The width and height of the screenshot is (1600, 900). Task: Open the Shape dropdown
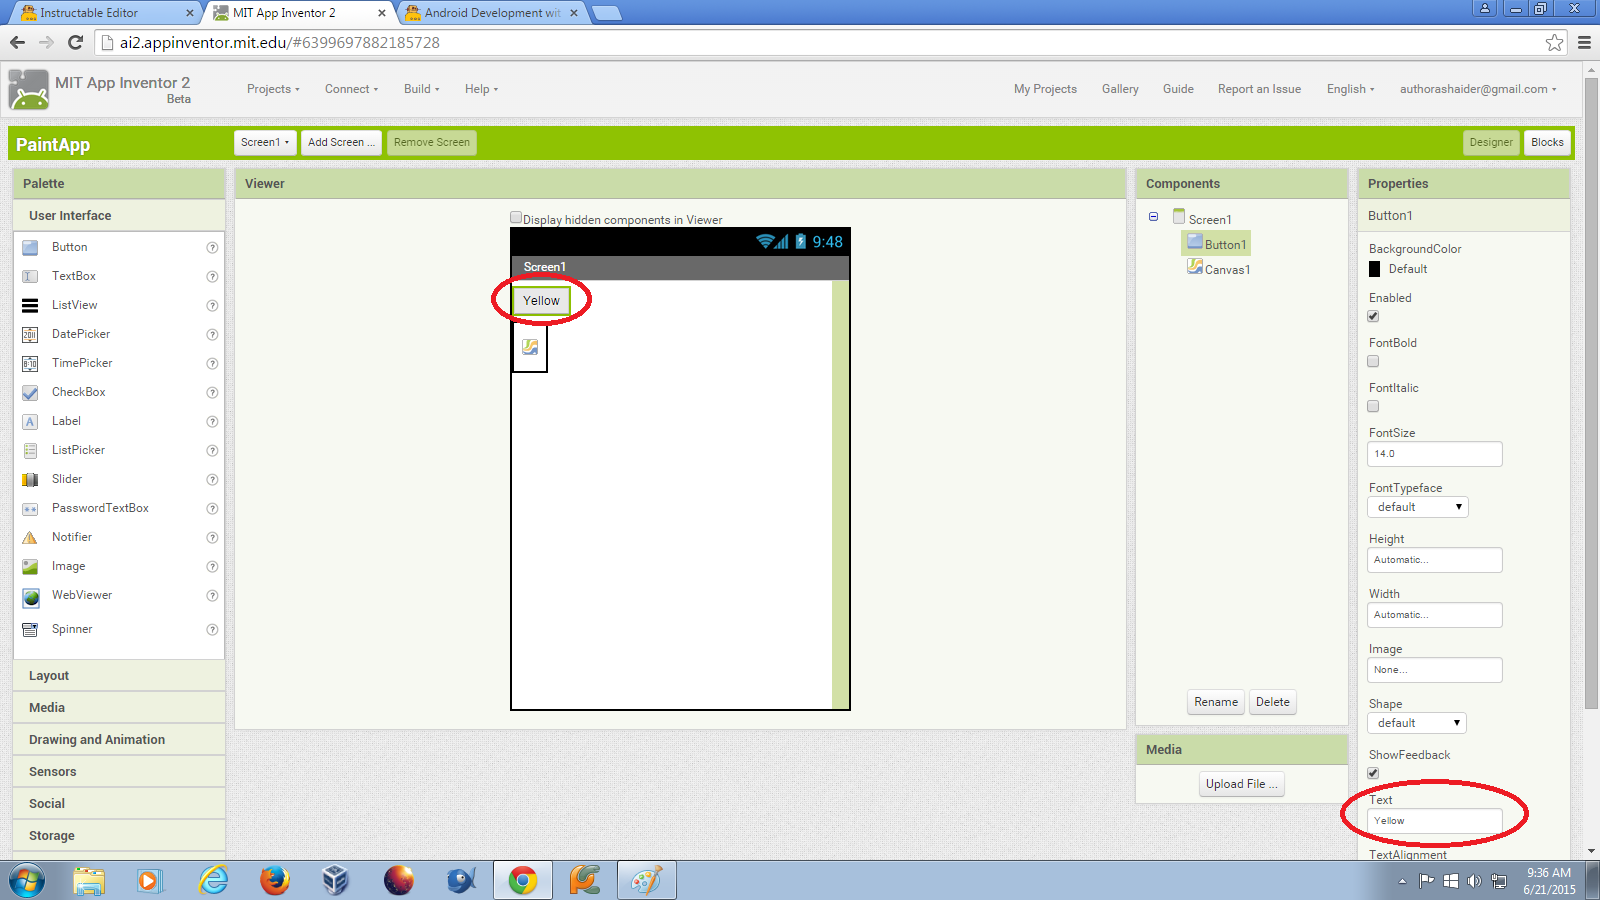click(x=1418, y=723)
